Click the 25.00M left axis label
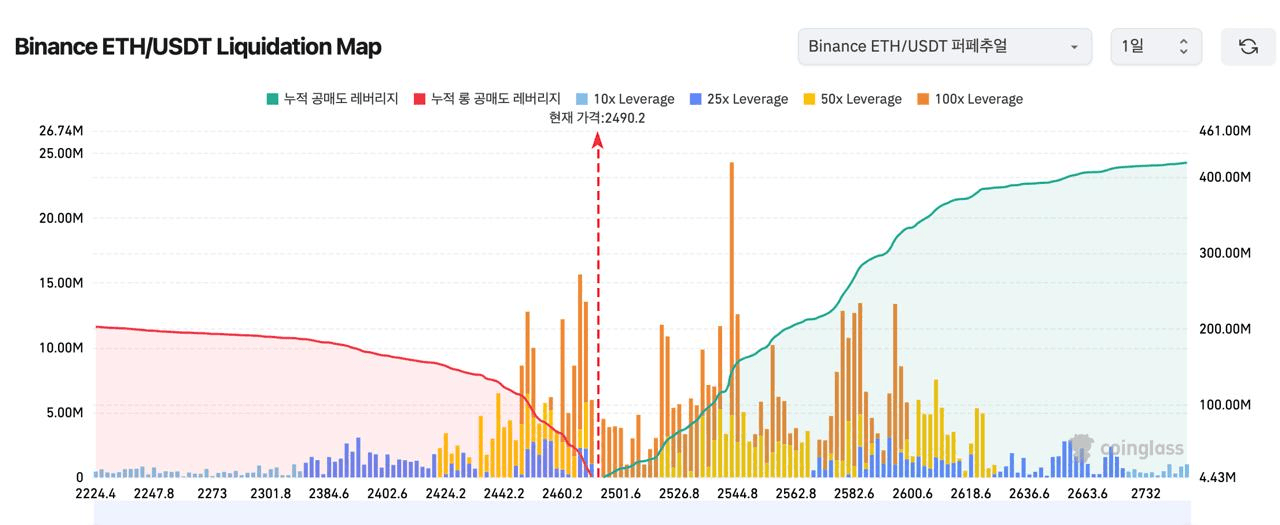Screen dimensions: 1280x525 click(x=60, y=153)
